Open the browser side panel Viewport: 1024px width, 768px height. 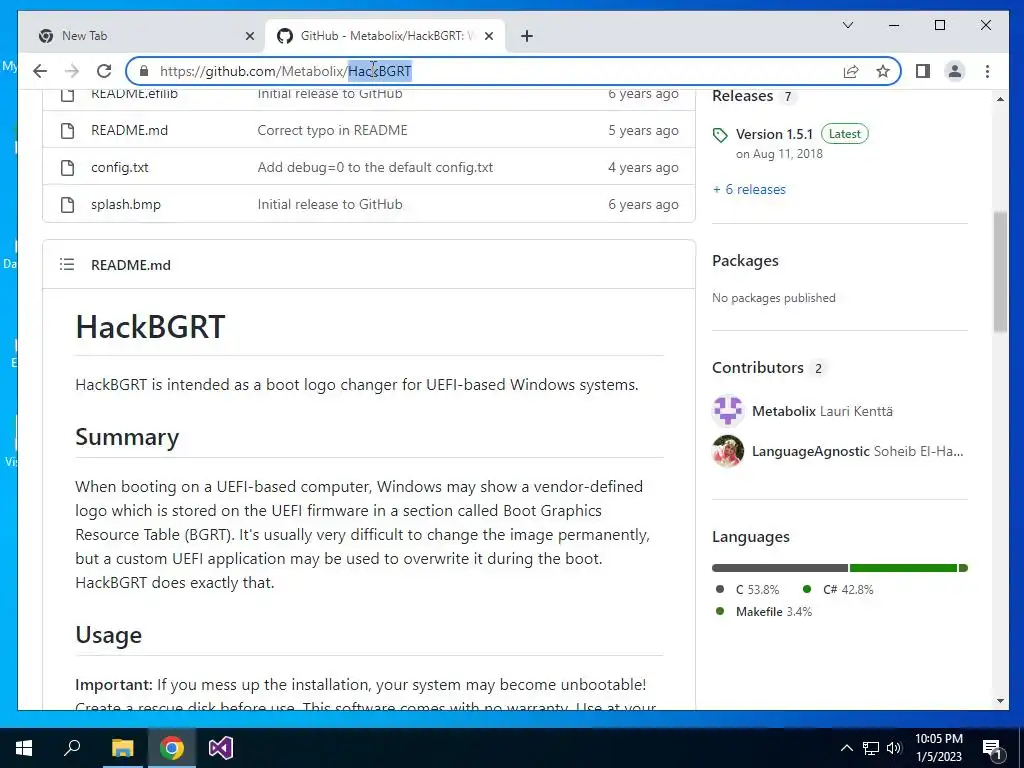tap(923, 71)
